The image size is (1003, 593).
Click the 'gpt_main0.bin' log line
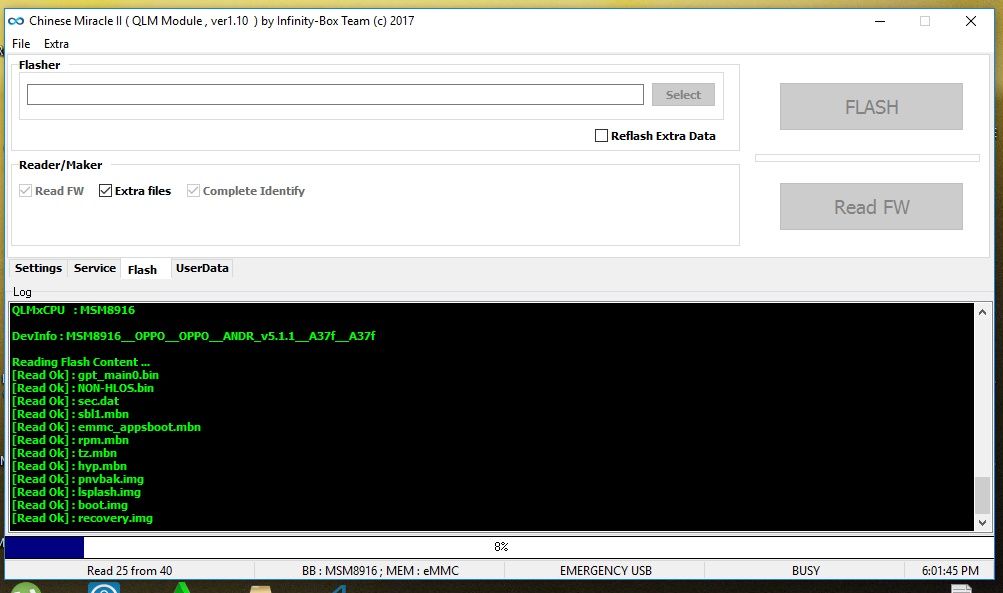(x=85, y=375)
